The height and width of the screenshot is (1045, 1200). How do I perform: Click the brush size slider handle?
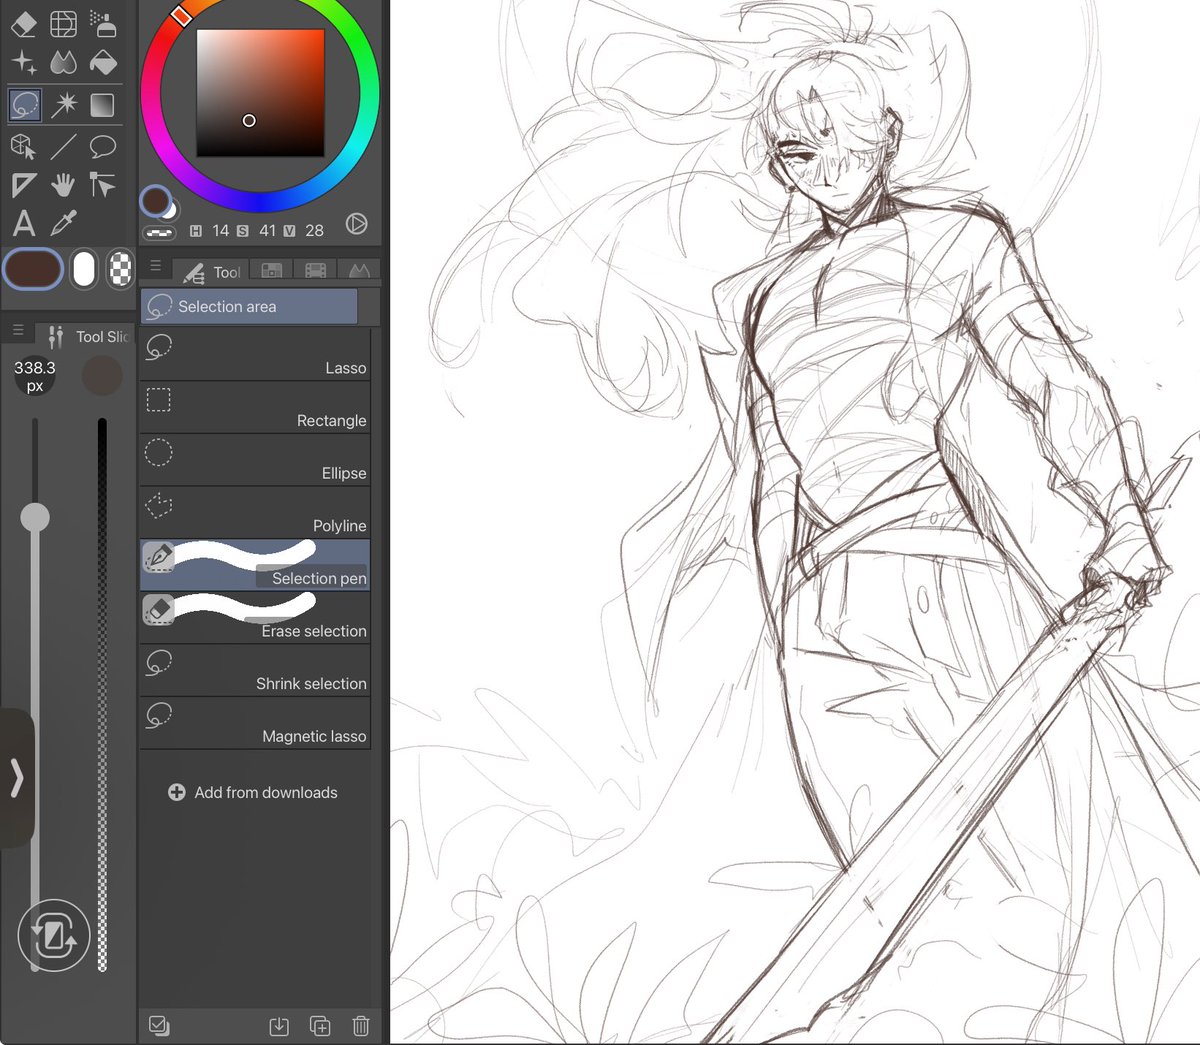[x=35, y=517]
